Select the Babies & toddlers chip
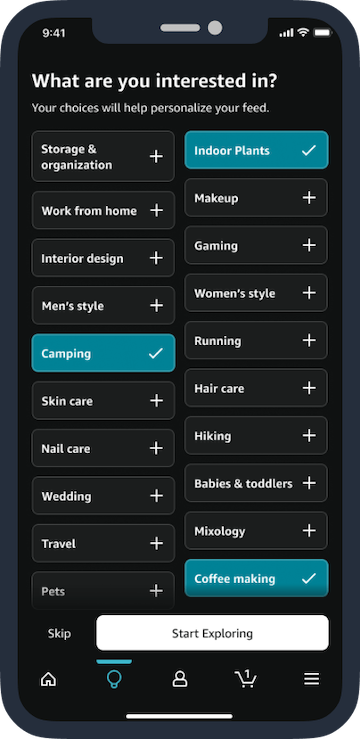360x739 pixels. (x=256, y=483)
